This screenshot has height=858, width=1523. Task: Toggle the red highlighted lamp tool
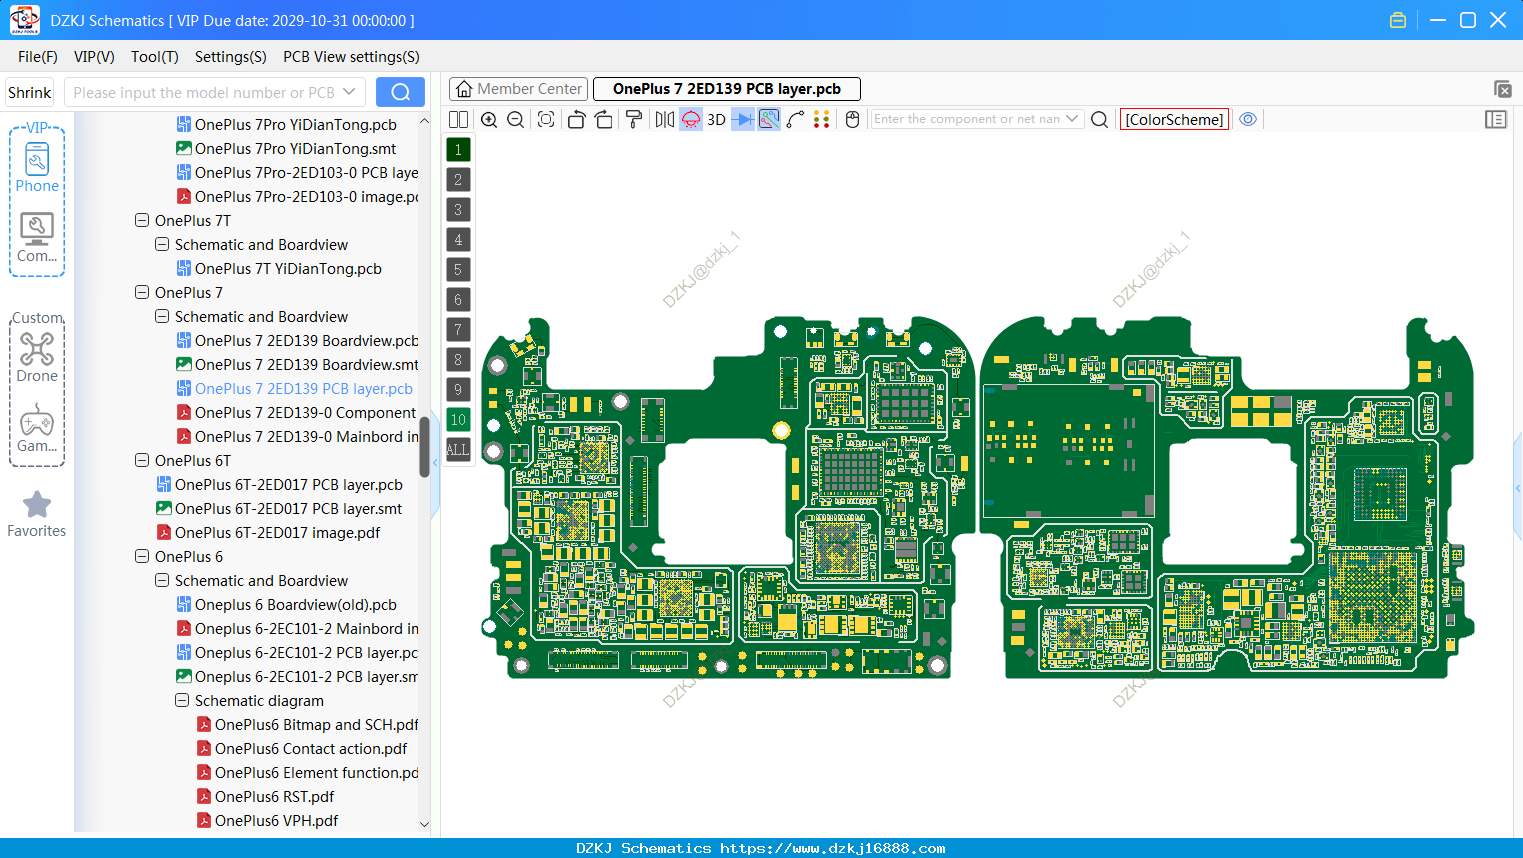[x=691, y=119]
